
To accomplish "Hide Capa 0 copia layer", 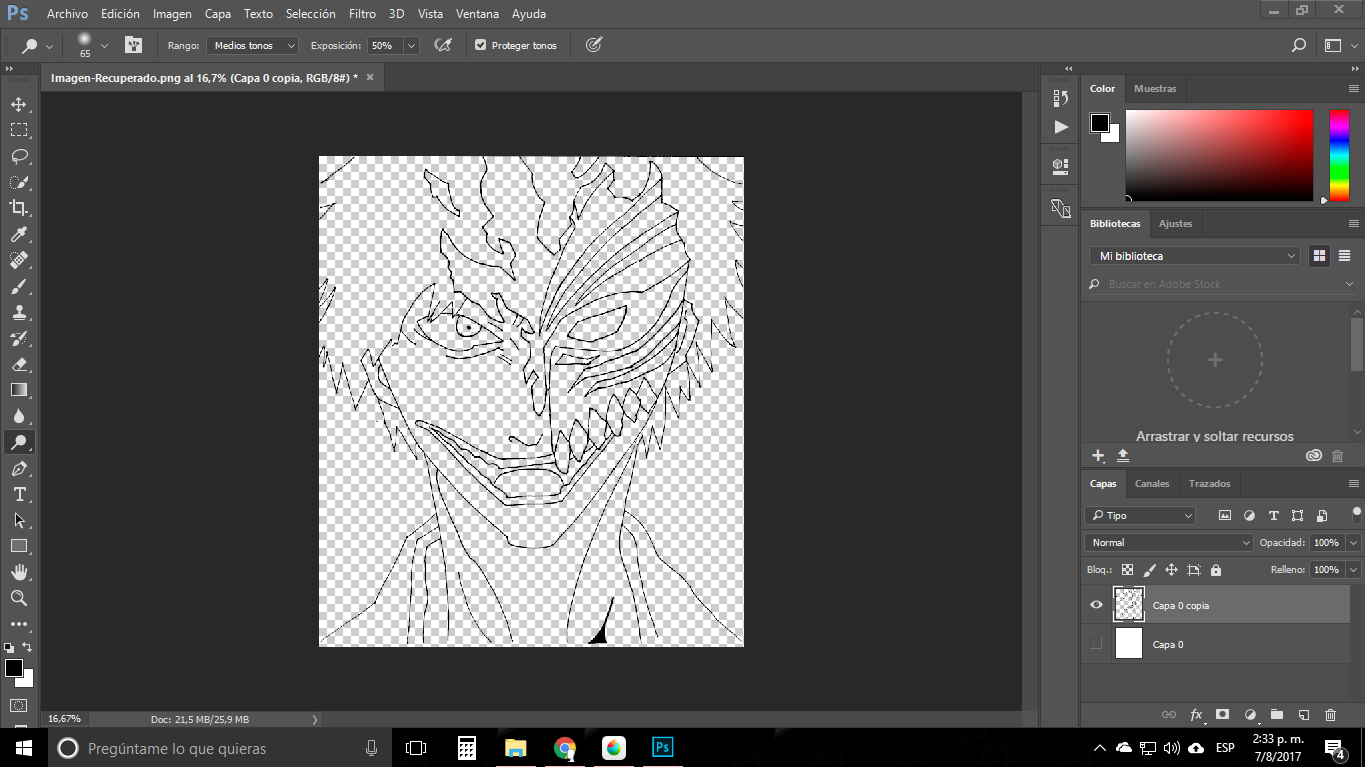I will coord(1096,605).
